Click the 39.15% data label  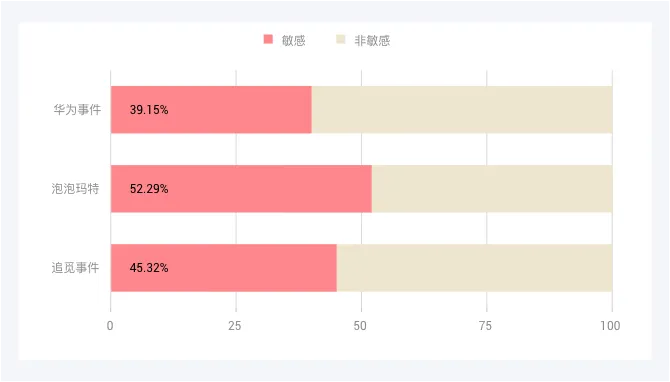[149, 110]
